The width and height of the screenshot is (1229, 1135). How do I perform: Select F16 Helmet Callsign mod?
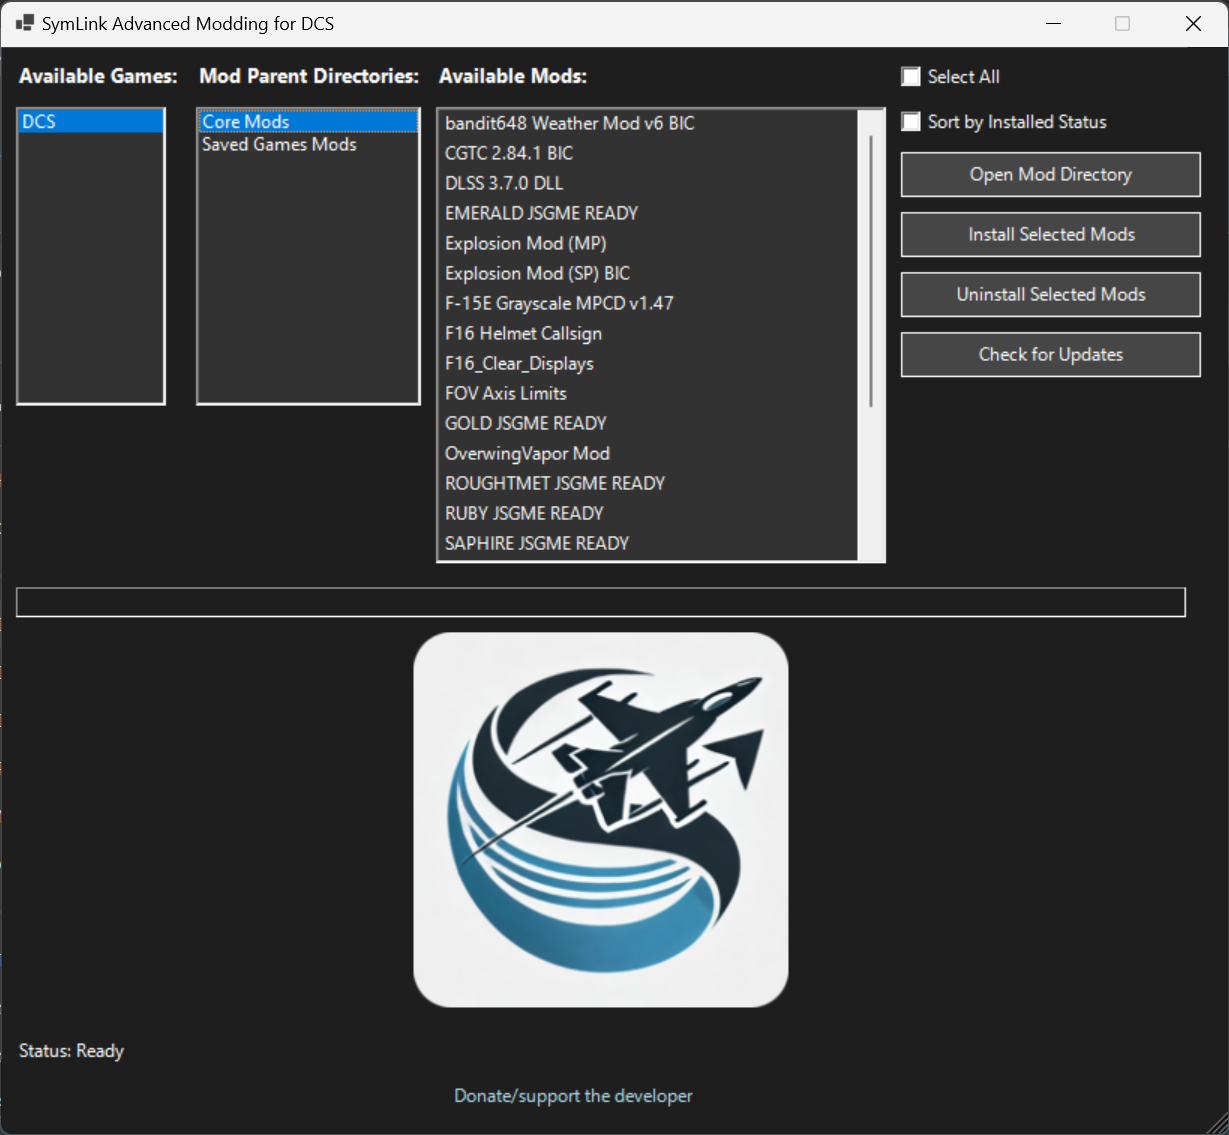click(x=523, y=333)
